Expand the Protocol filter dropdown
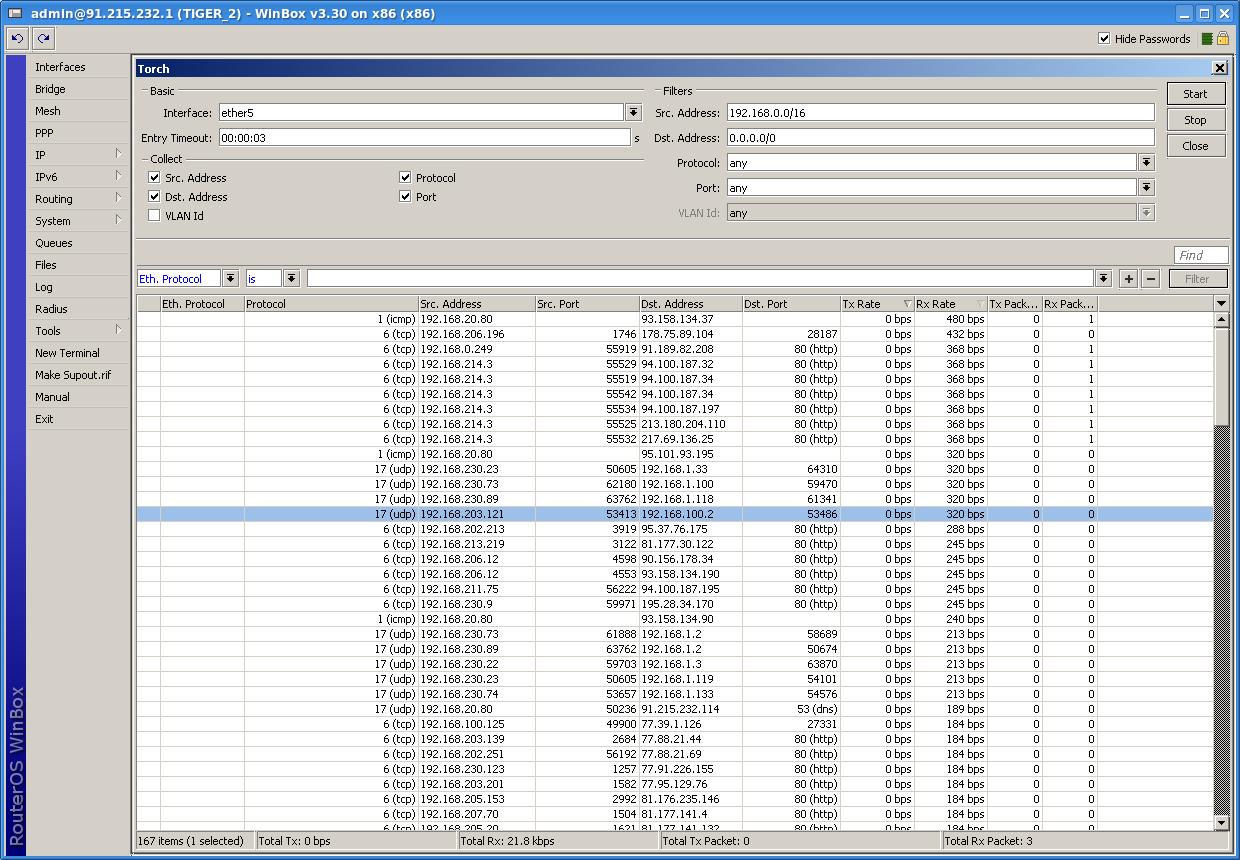Viewport: 1240px width, 860px height. (1146, 163)
